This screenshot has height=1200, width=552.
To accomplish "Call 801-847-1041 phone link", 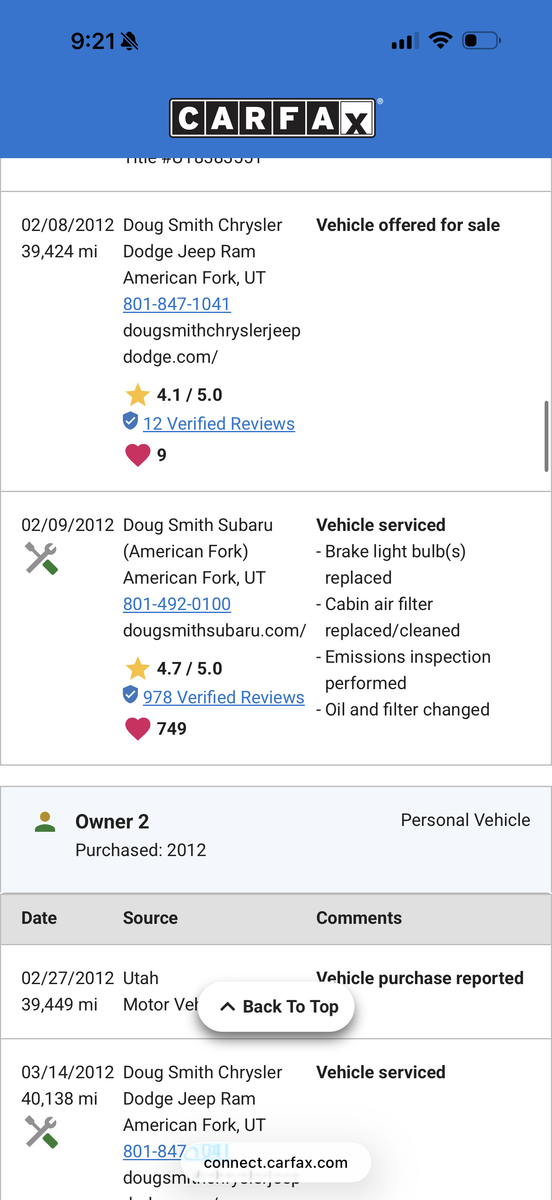I will click(x=177, y=304).
